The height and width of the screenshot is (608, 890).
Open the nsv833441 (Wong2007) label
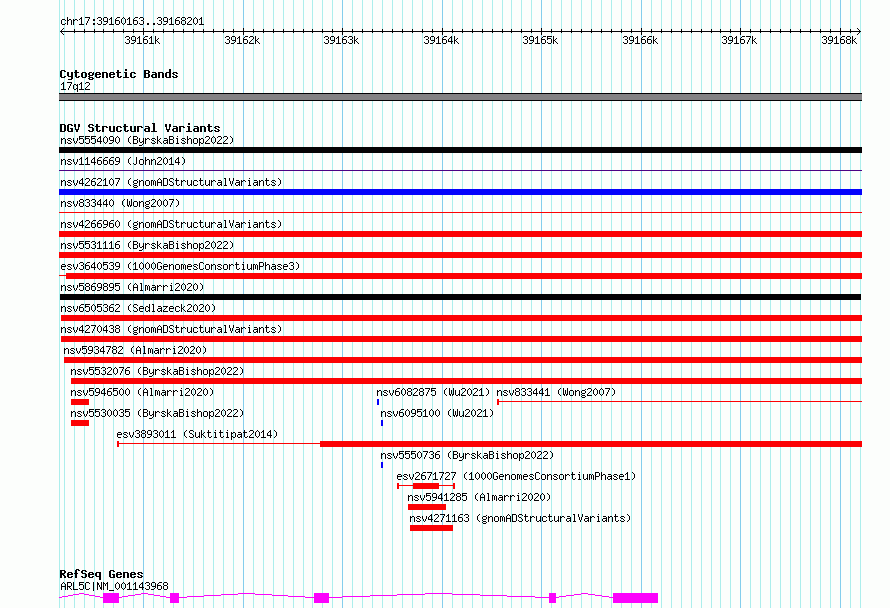click(x=556, y=392)
